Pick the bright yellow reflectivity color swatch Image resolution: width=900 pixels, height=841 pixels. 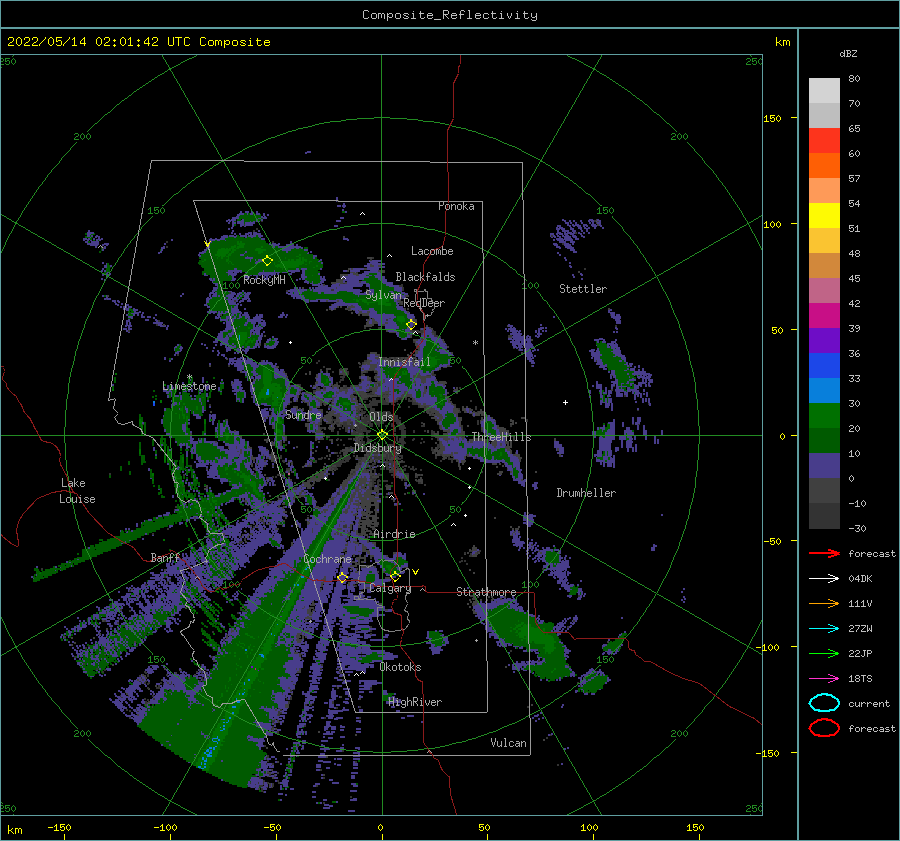tap(824, 215)
